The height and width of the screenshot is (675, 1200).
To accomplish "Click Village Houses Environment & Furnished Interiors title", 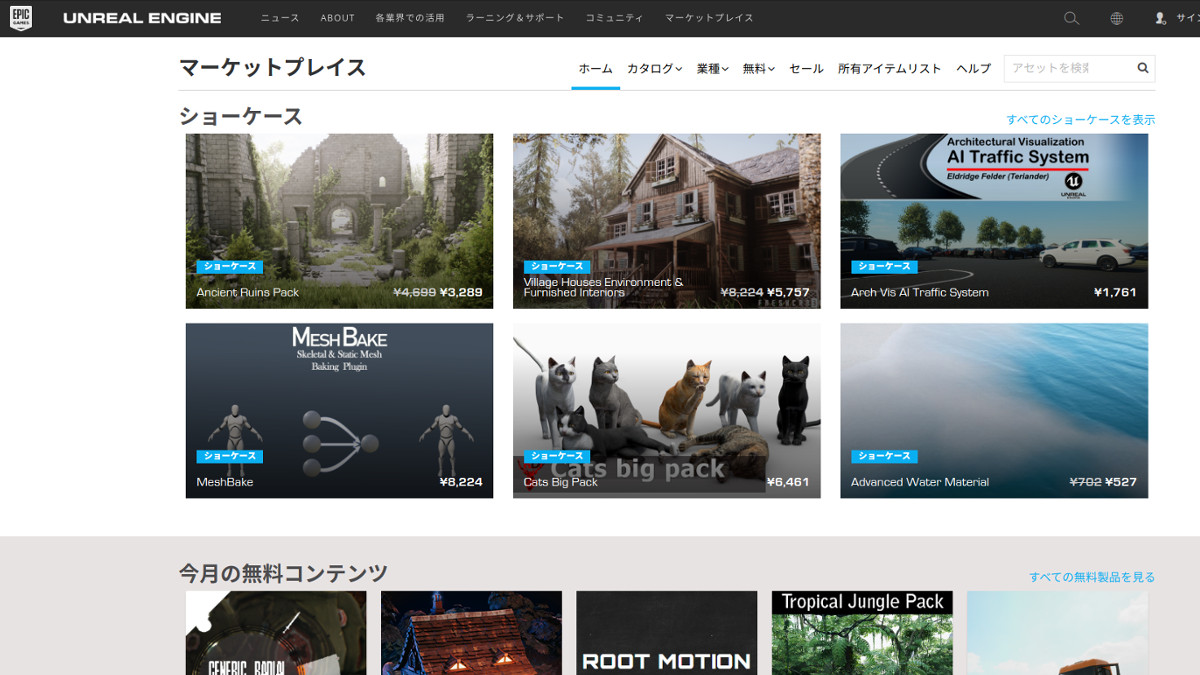I will [604, 288].
